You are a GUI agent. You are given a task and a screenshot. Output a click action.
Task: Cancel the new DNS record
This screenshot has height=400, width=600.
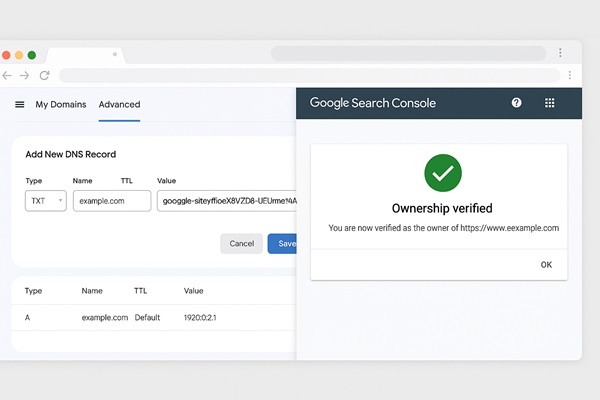(241, 243)
